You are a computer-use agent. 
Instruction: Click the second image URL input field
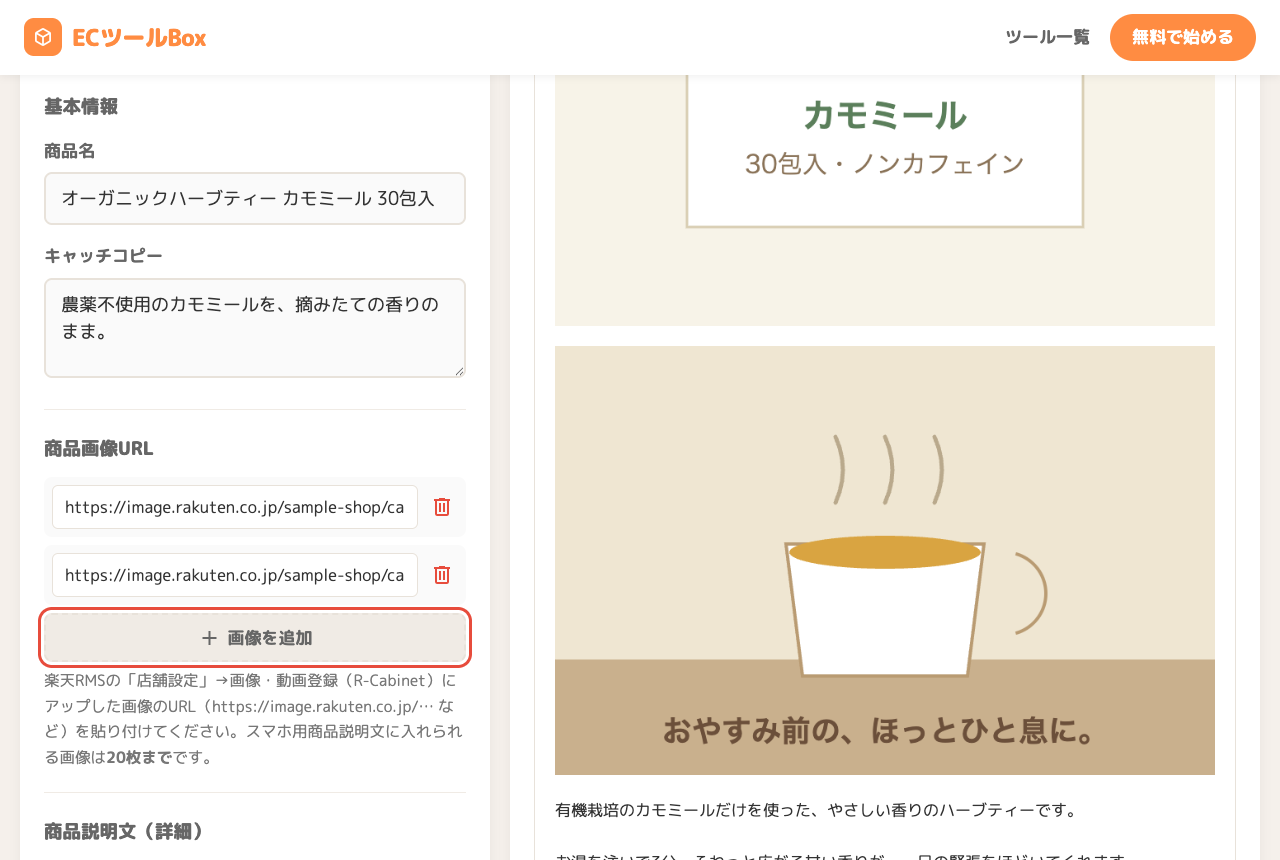(x=235, y=575)
